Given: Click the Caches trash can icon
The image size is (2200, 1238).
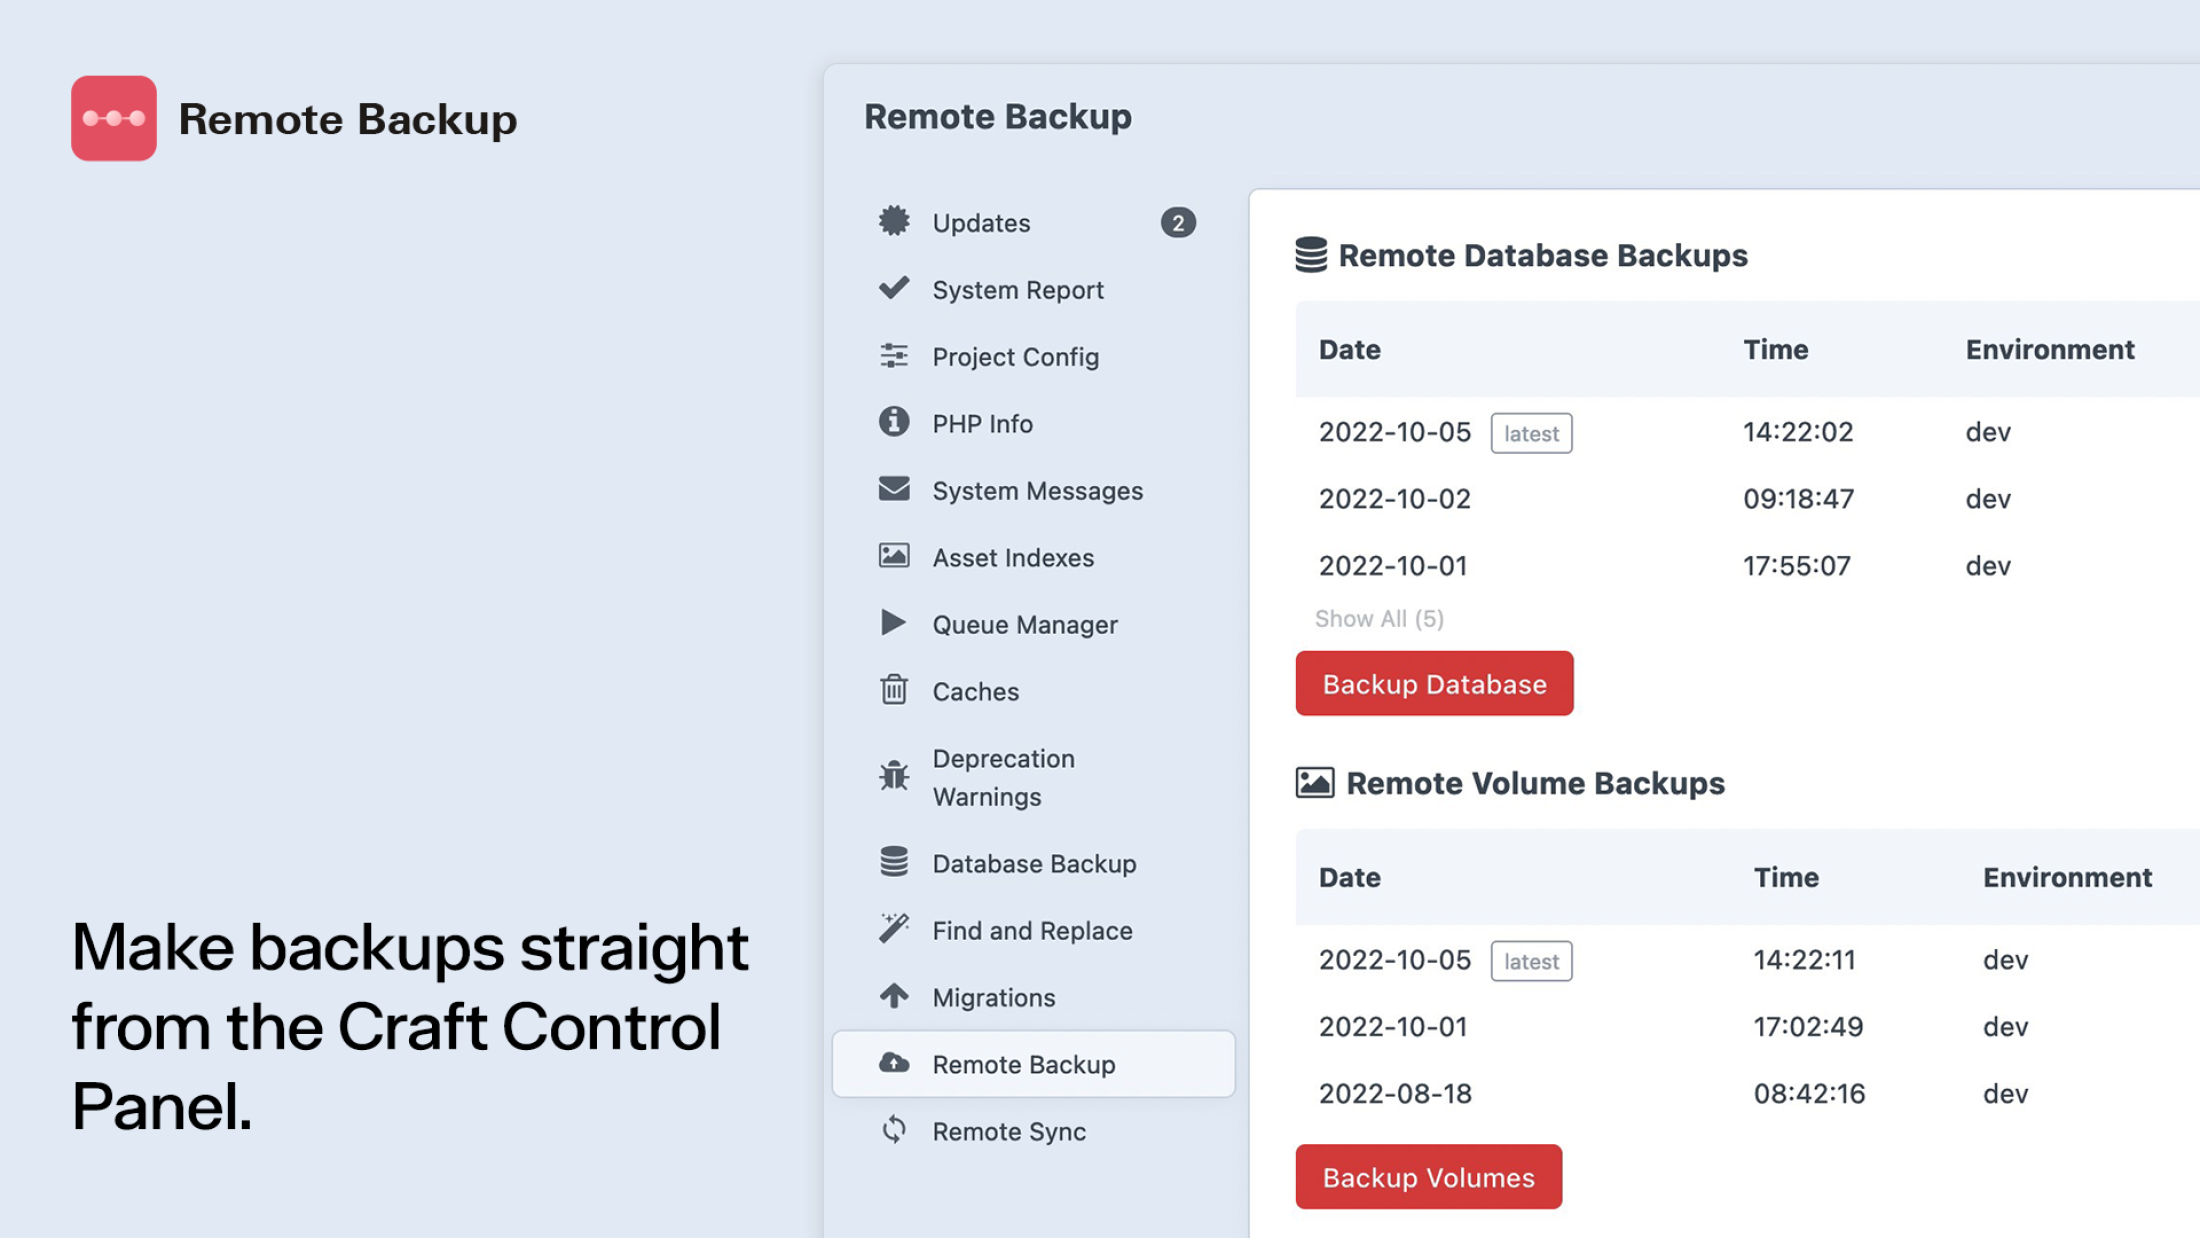Looking at the screenshot, I should (x=894, y=690).
